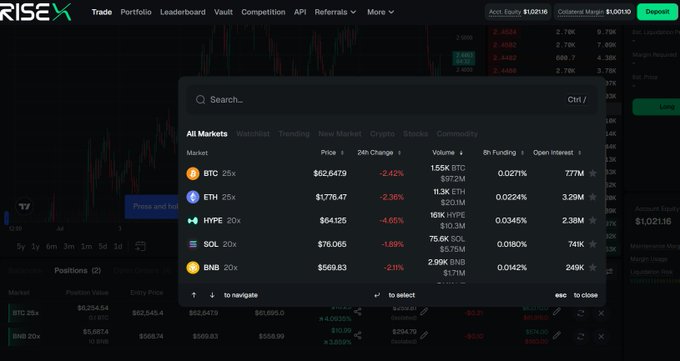Close the BTC 25x position with X

pos(601,313)
